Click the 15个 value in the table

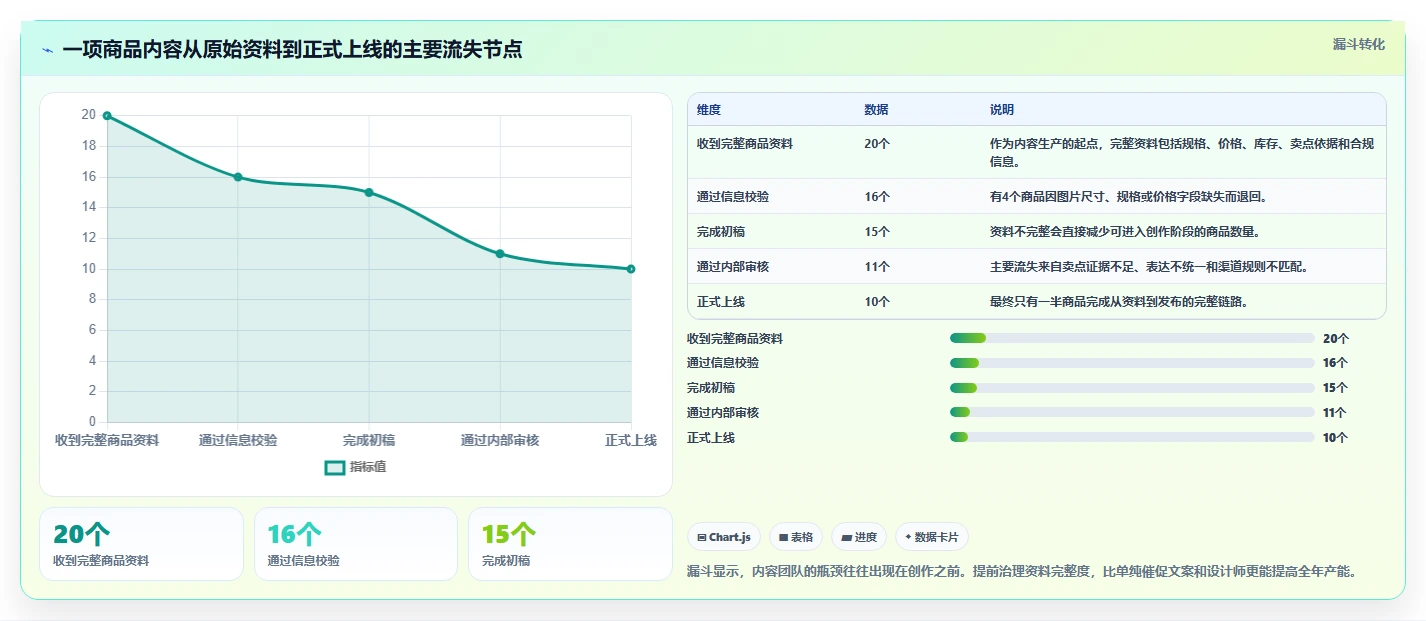[x=877, y=232]
